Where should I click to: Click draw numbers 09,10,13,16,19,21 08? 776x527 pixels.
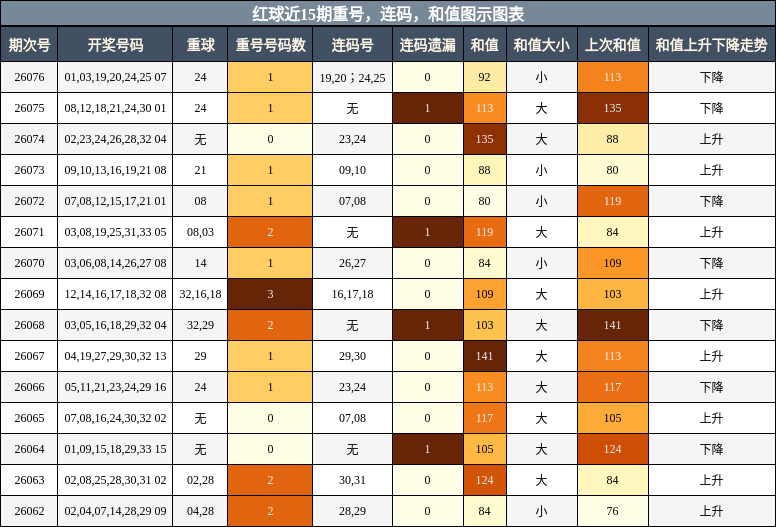coord(115,170)
